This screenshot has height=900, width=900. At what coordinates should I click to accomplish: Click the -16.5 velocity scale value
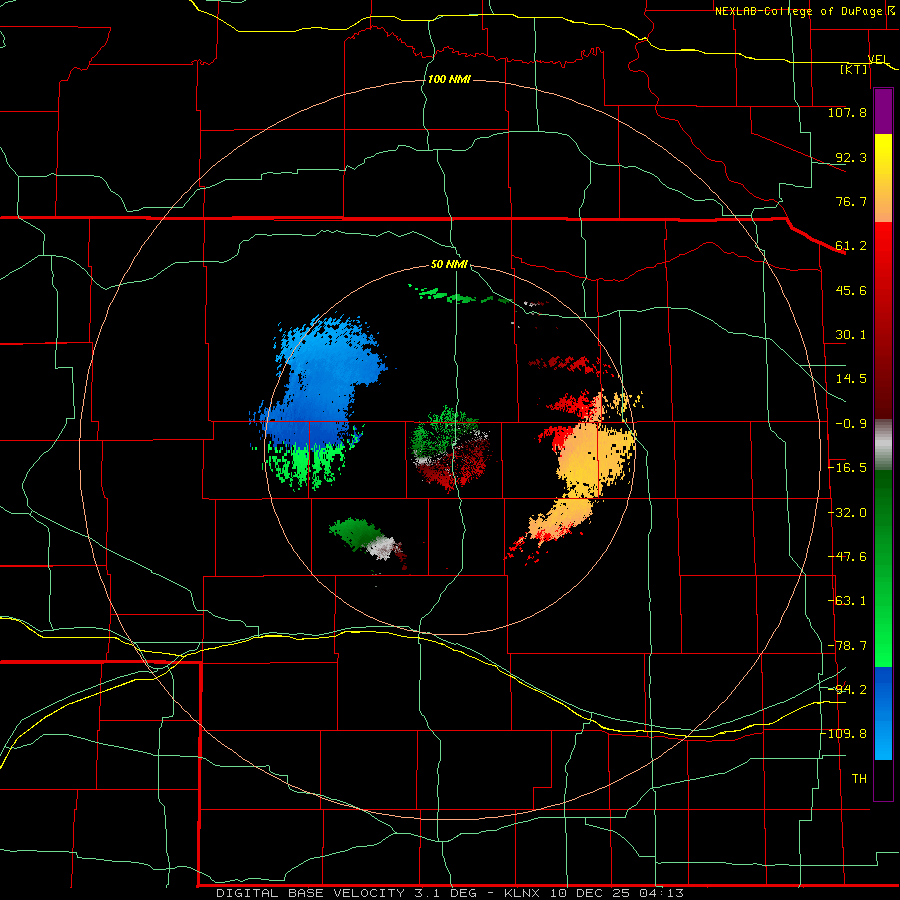848,468
